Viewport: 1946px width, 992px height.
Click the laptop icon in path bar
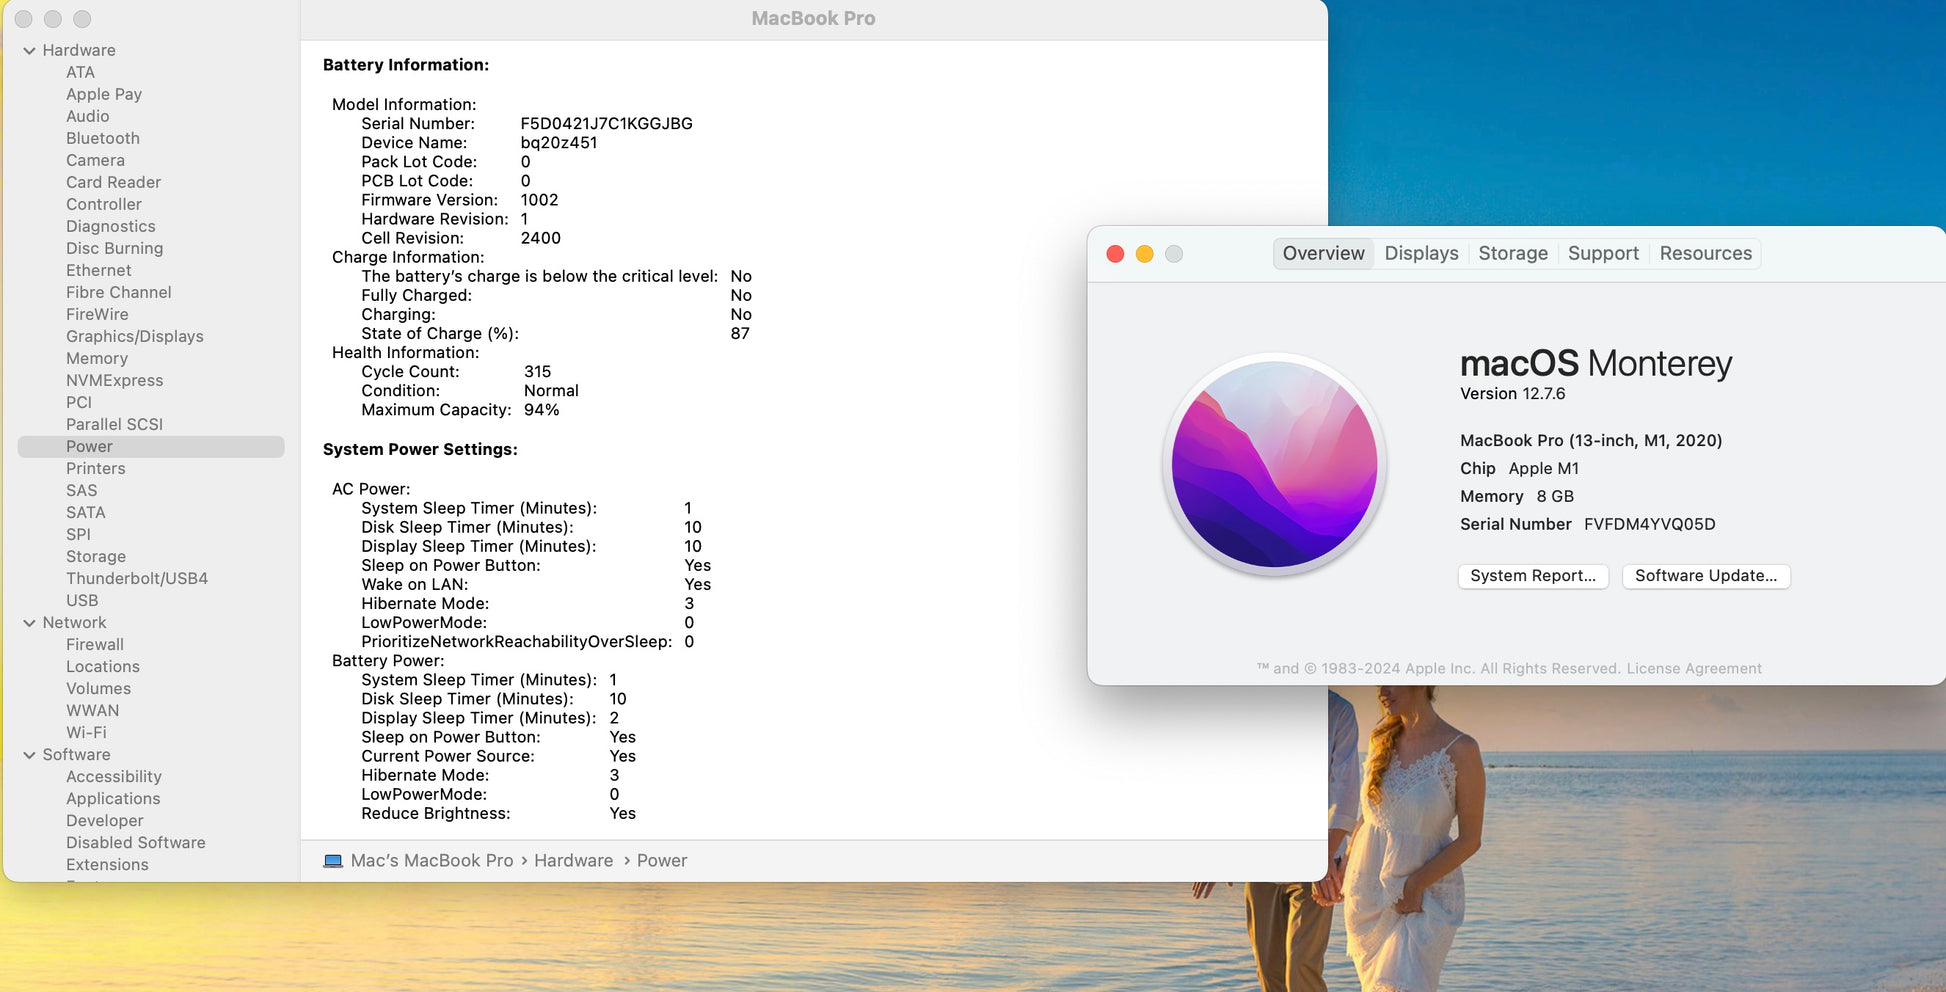333,861
